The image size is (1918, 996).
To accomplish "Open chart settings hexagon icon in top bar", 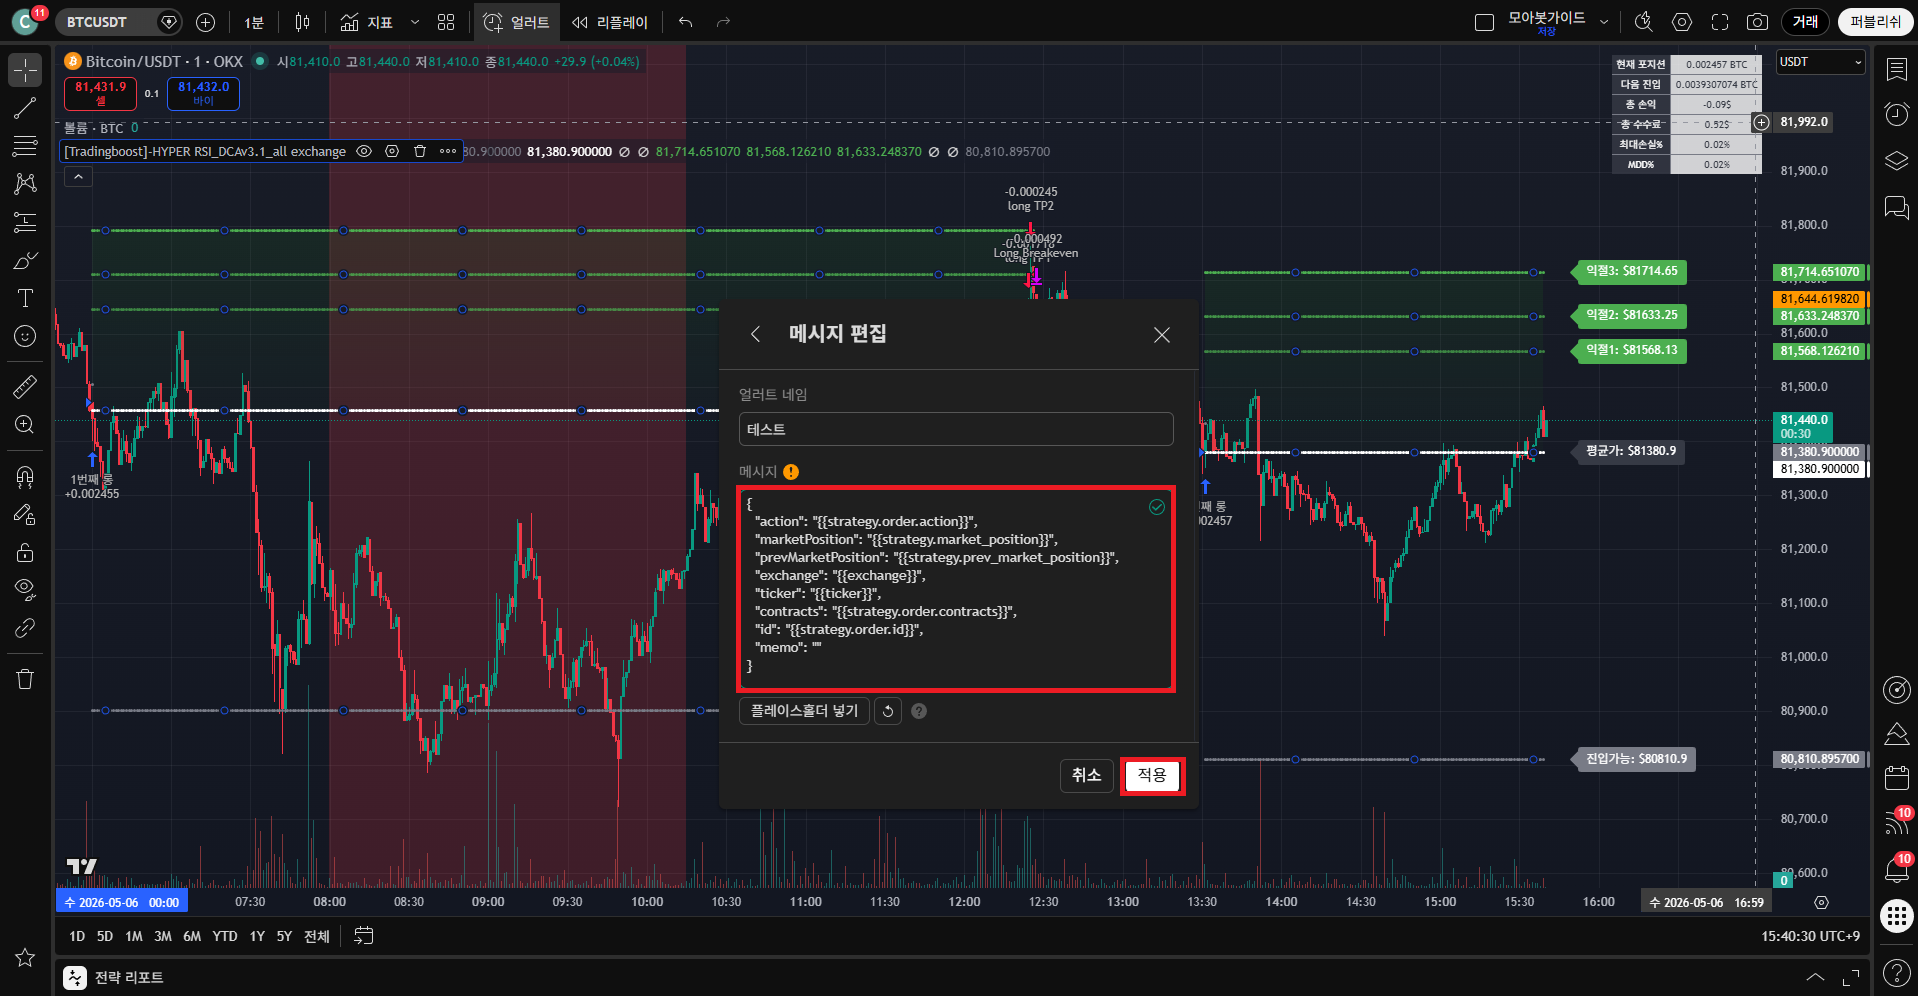I will (x=1682, y=22).
